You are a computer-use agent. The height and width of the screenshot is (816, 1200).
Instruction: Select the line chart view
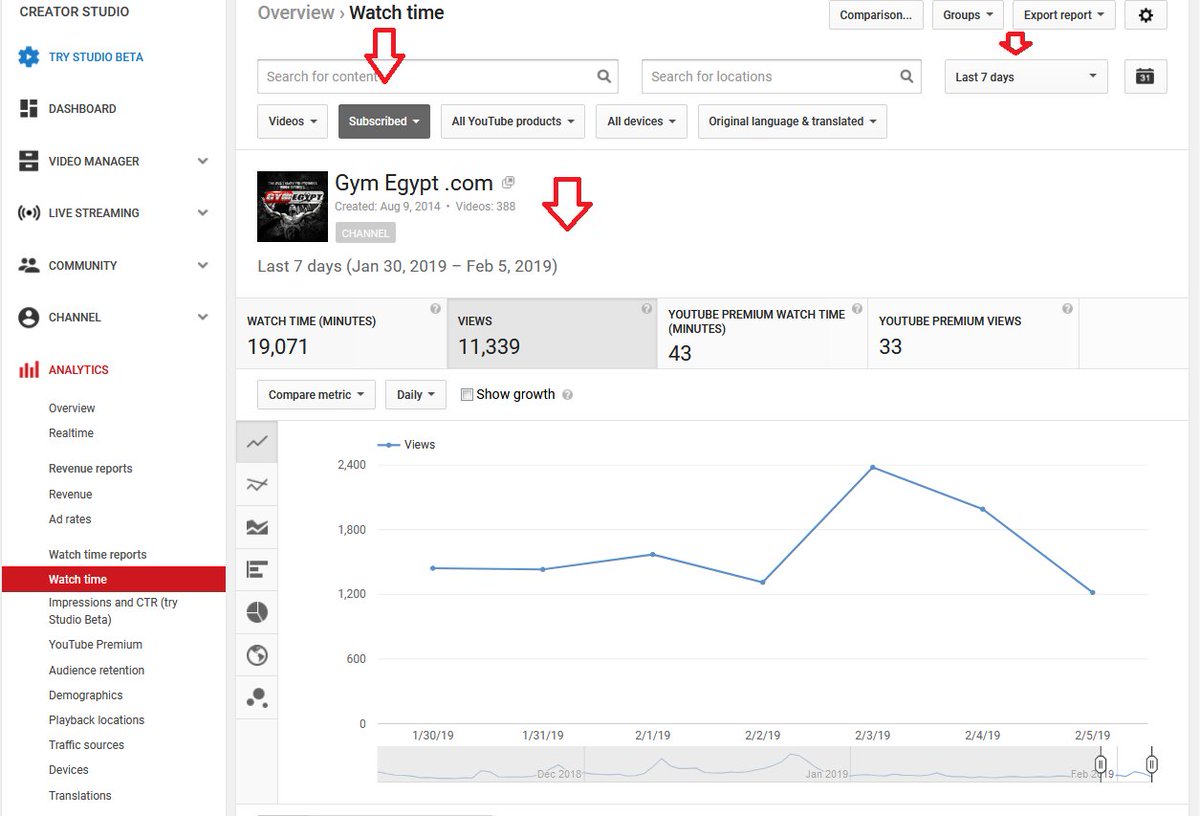point(257,441)
